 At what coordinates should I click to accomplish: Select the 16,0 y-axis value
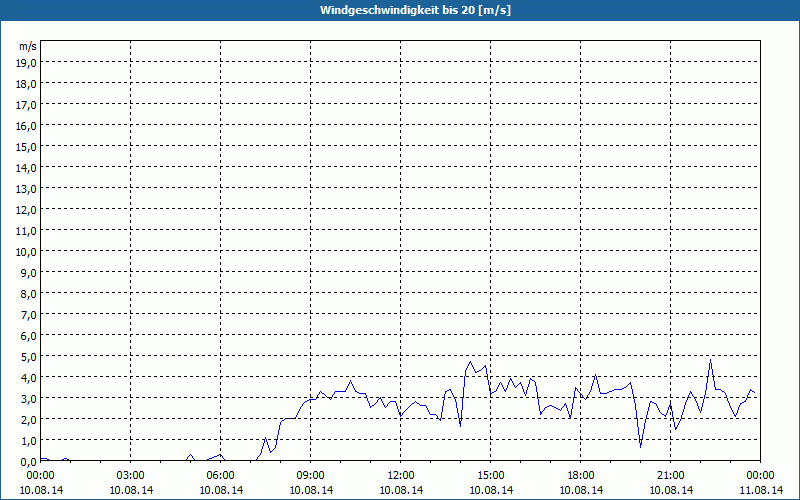[26, 126]
